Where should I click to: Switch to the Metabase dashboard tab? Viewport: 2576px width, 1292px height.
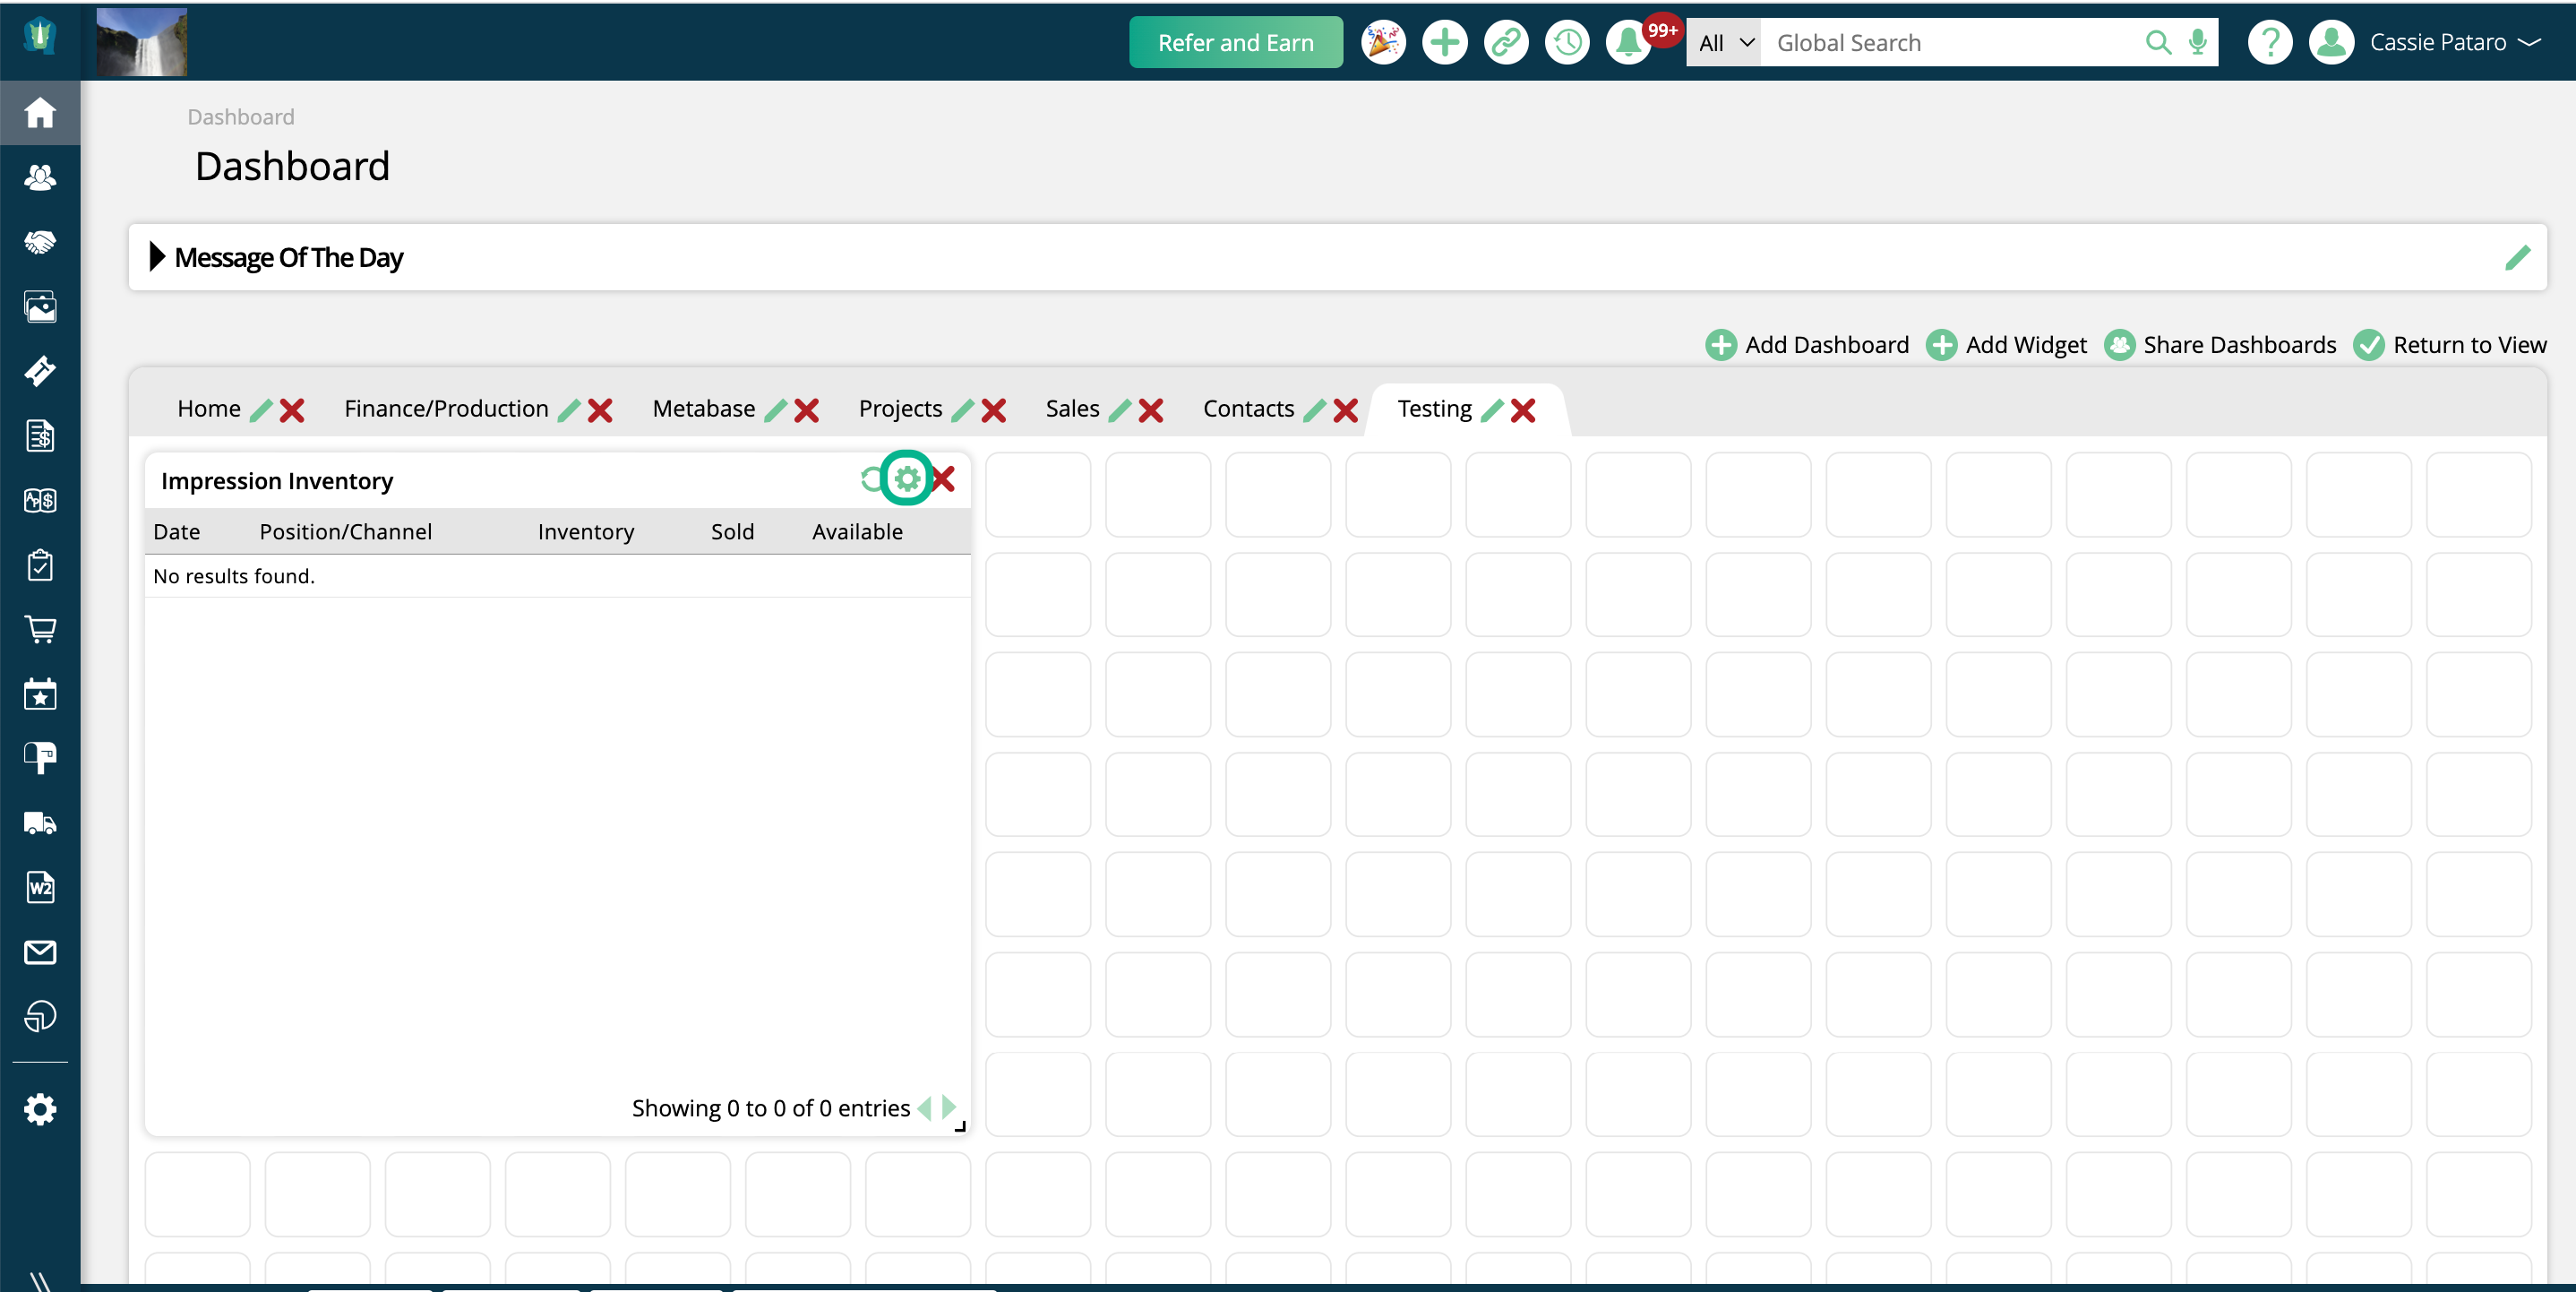click(703, 409)
